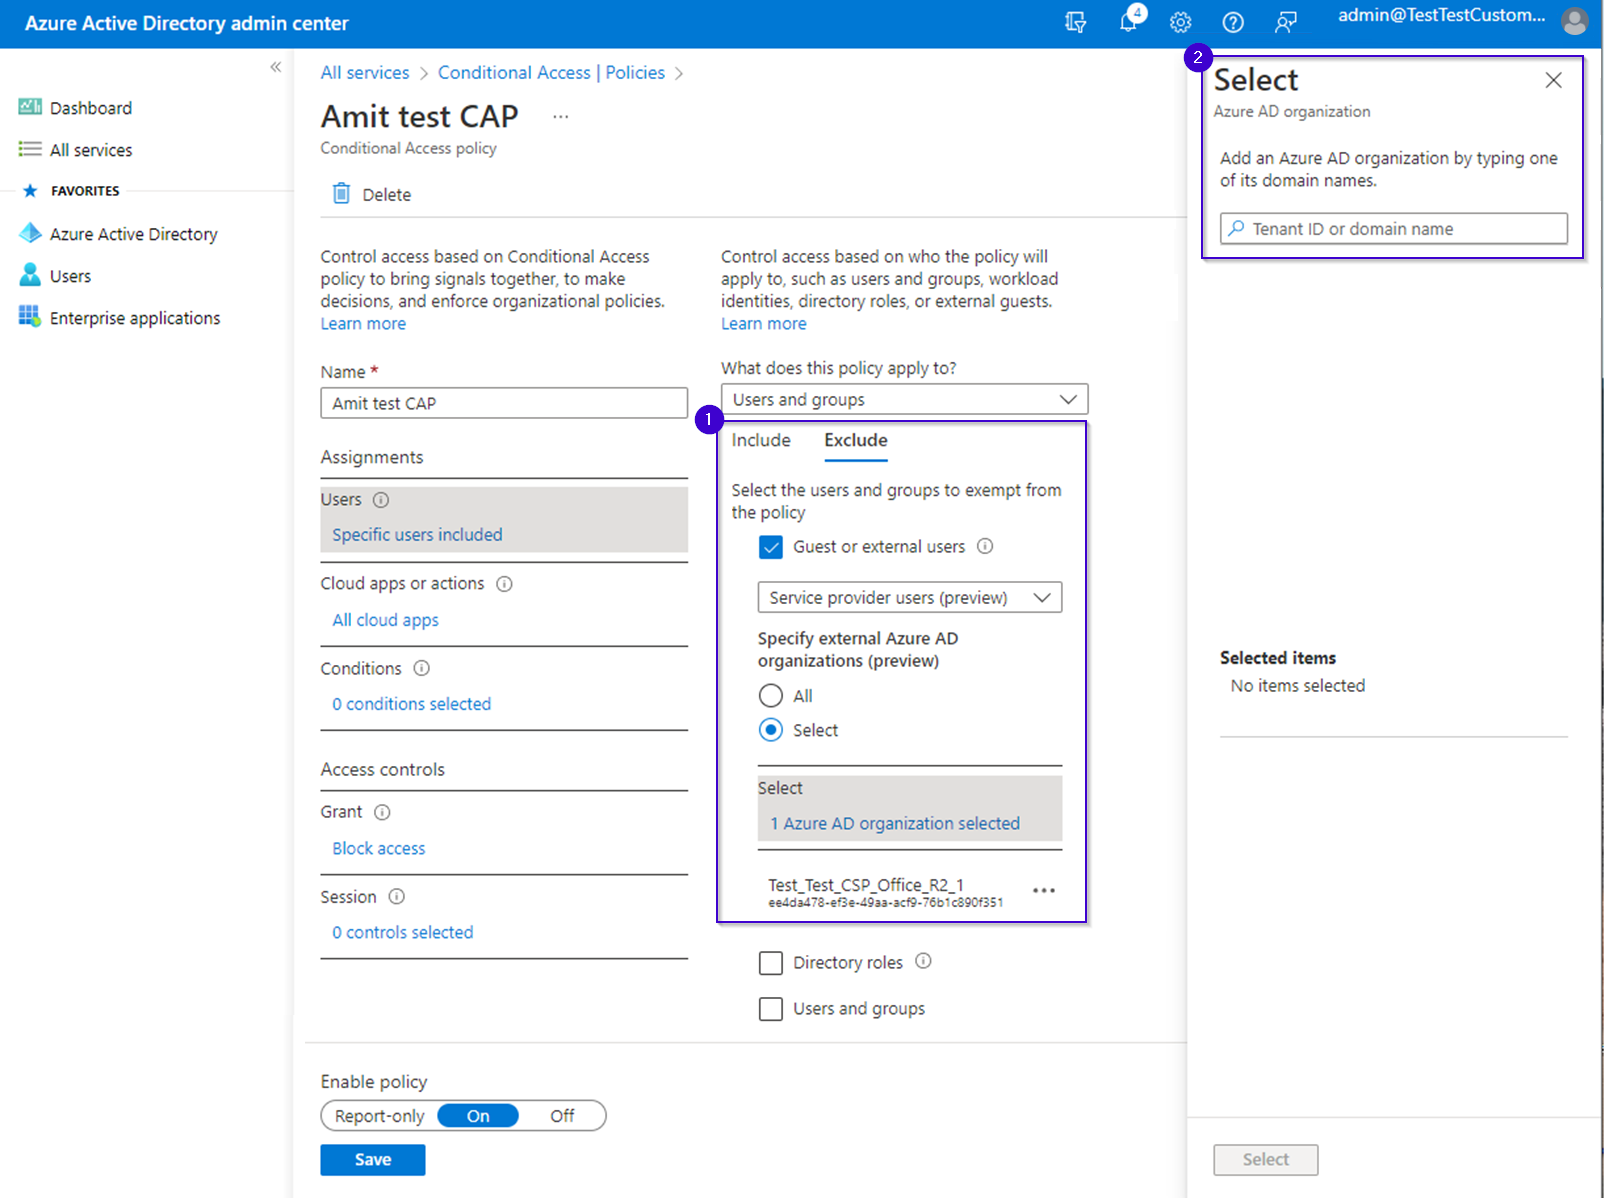The width and height of the screenshot is (1604, 1198).
Task: Switch to the Exclude tab
Action: [x=856, y=440]
